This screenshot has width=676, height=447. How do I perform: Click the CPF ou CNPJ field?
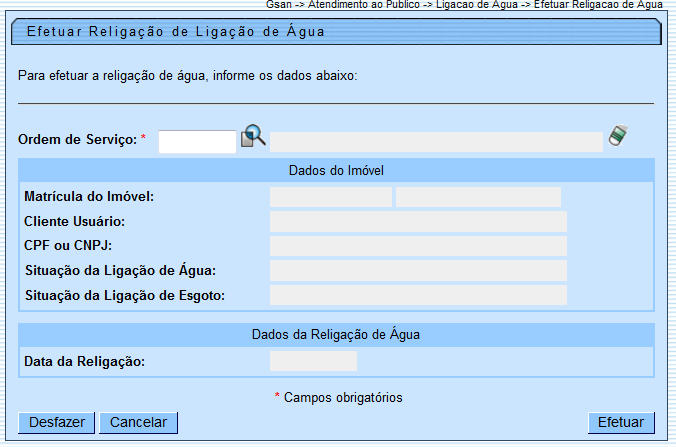click(x=418, y=246)
